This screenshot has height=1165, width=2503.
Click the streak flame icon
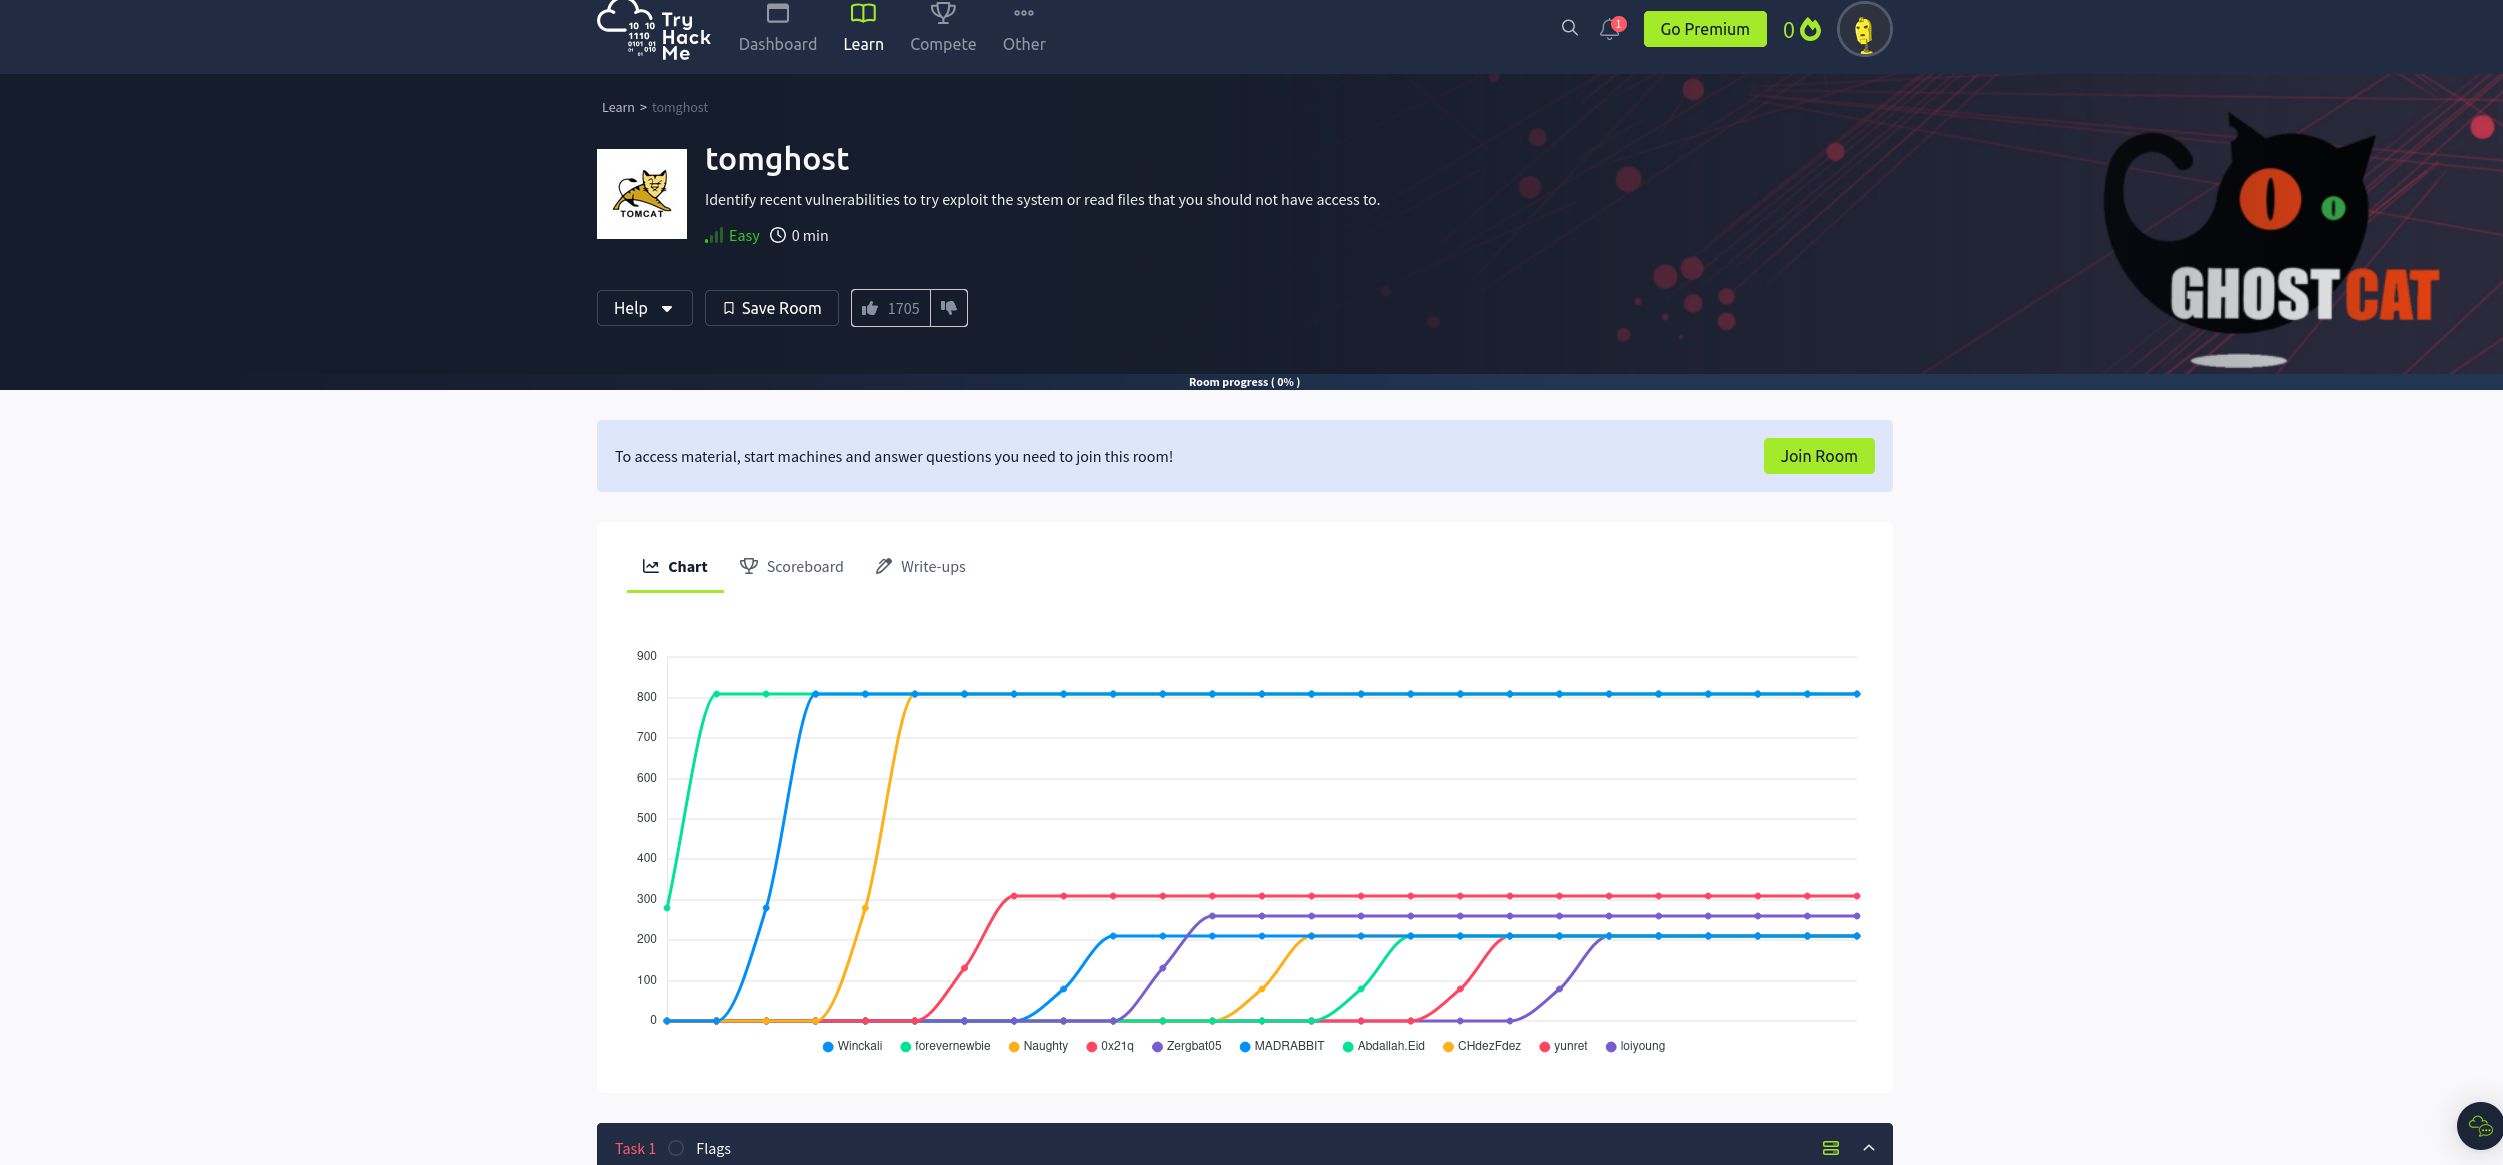1810,30
